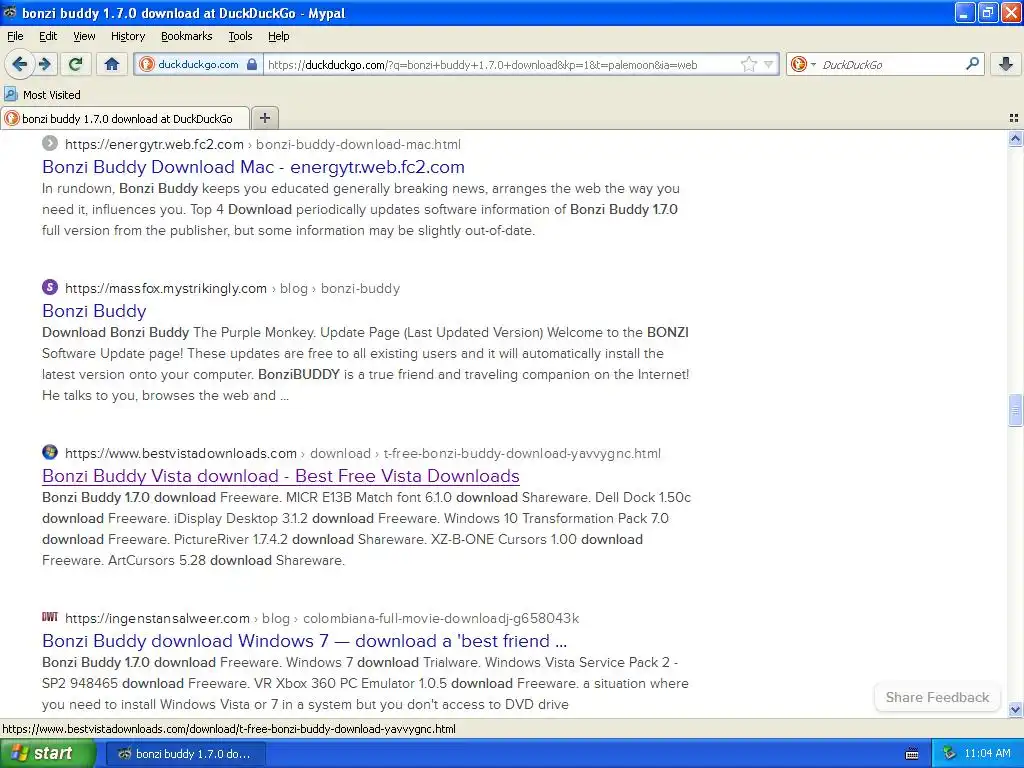Open the Bookmarks menu
The width and height of the screenshot is (1024, 768).
coord(187,36)
